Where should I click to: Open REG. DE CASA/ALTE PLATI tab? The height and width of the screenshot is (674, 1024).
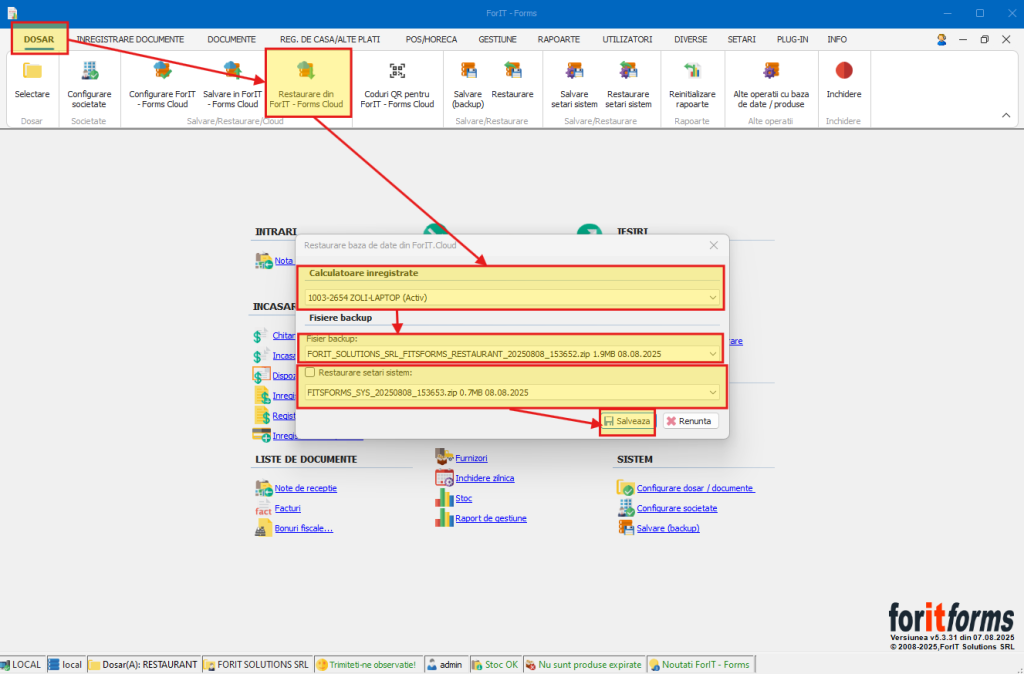(x=330, y=39)
